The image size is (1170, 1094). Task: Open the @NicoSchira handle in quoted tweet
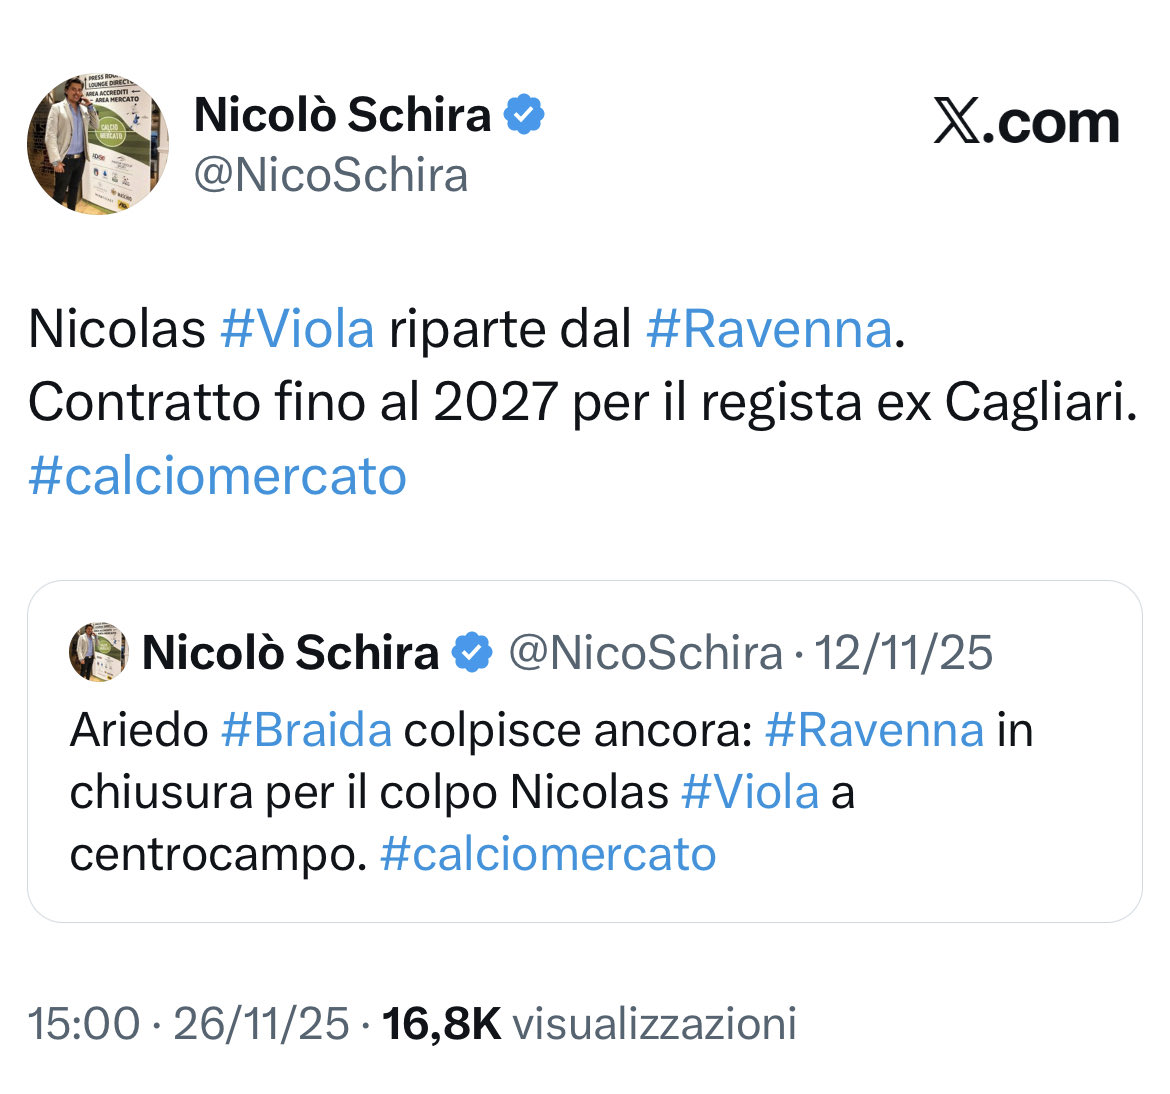pyautogui.click(x=645, y=653)
